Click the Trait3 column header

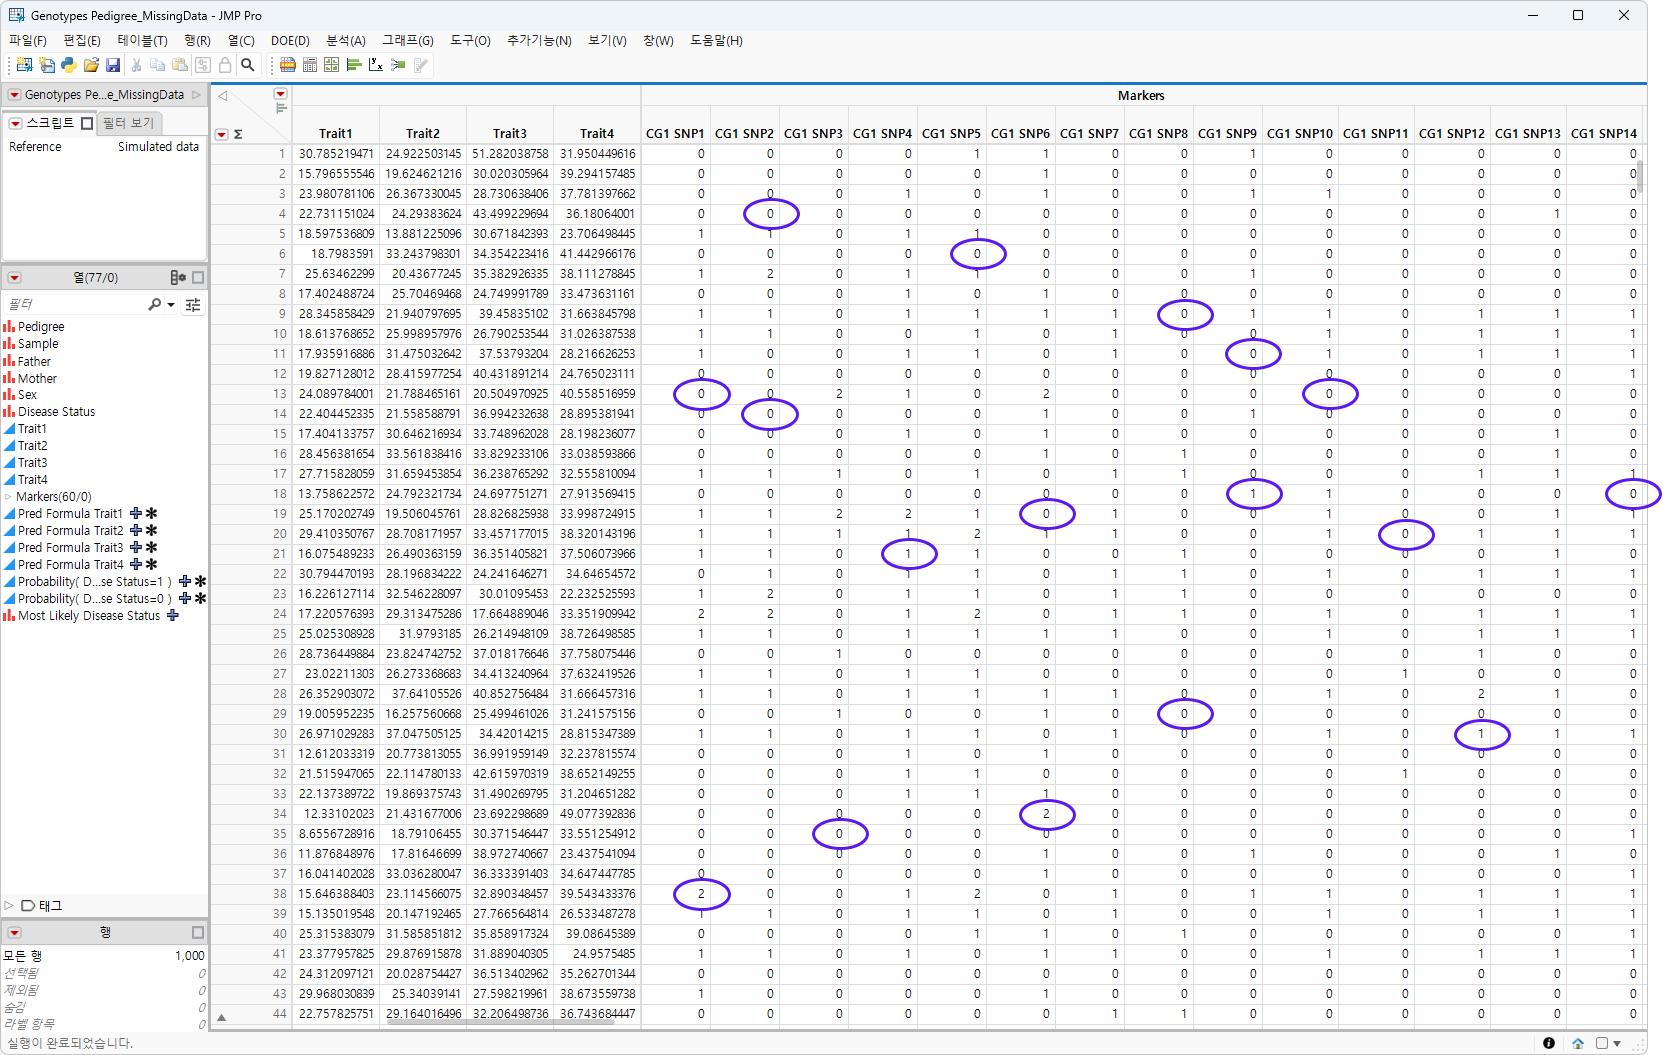(510, 134)
